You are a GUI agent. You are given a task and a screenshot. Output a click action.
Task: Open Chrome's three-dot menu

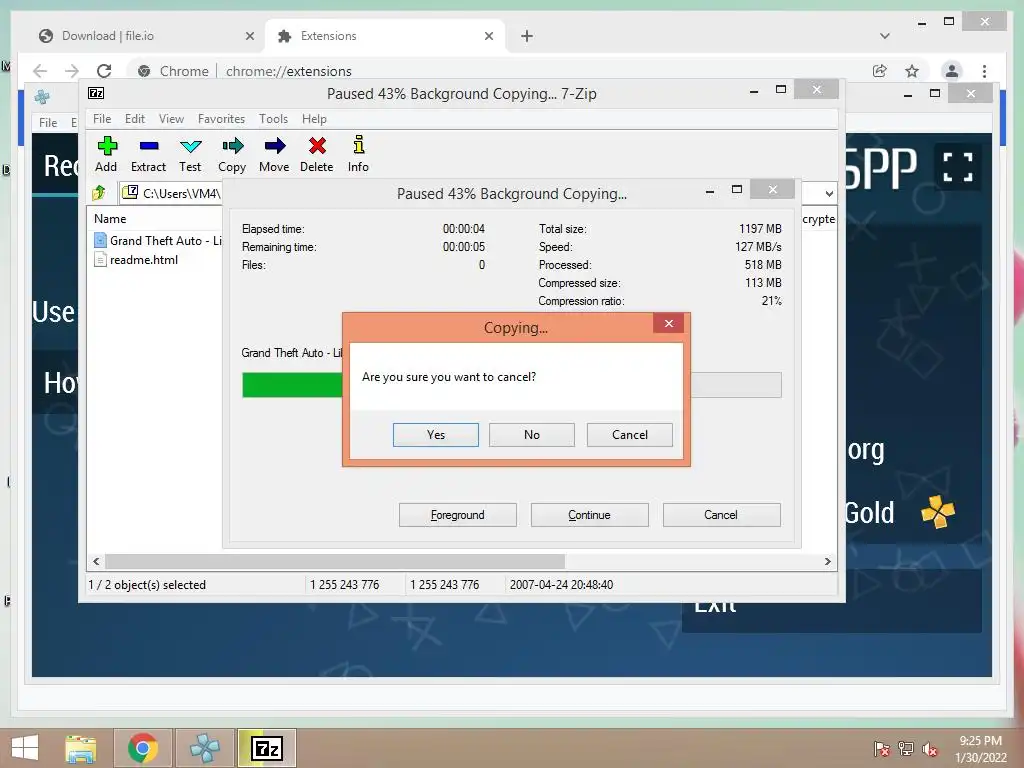tap(984, 71)
